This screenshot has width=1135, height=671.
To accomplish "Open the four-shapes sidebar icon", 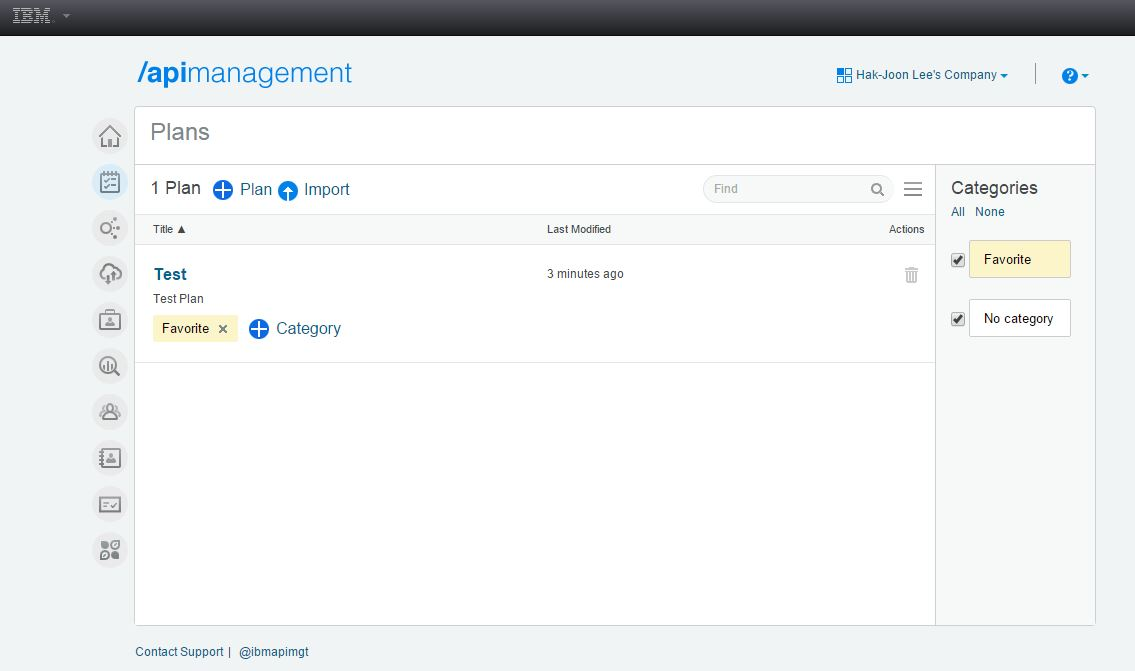I will pyautogui.click(x=110, y=550).
